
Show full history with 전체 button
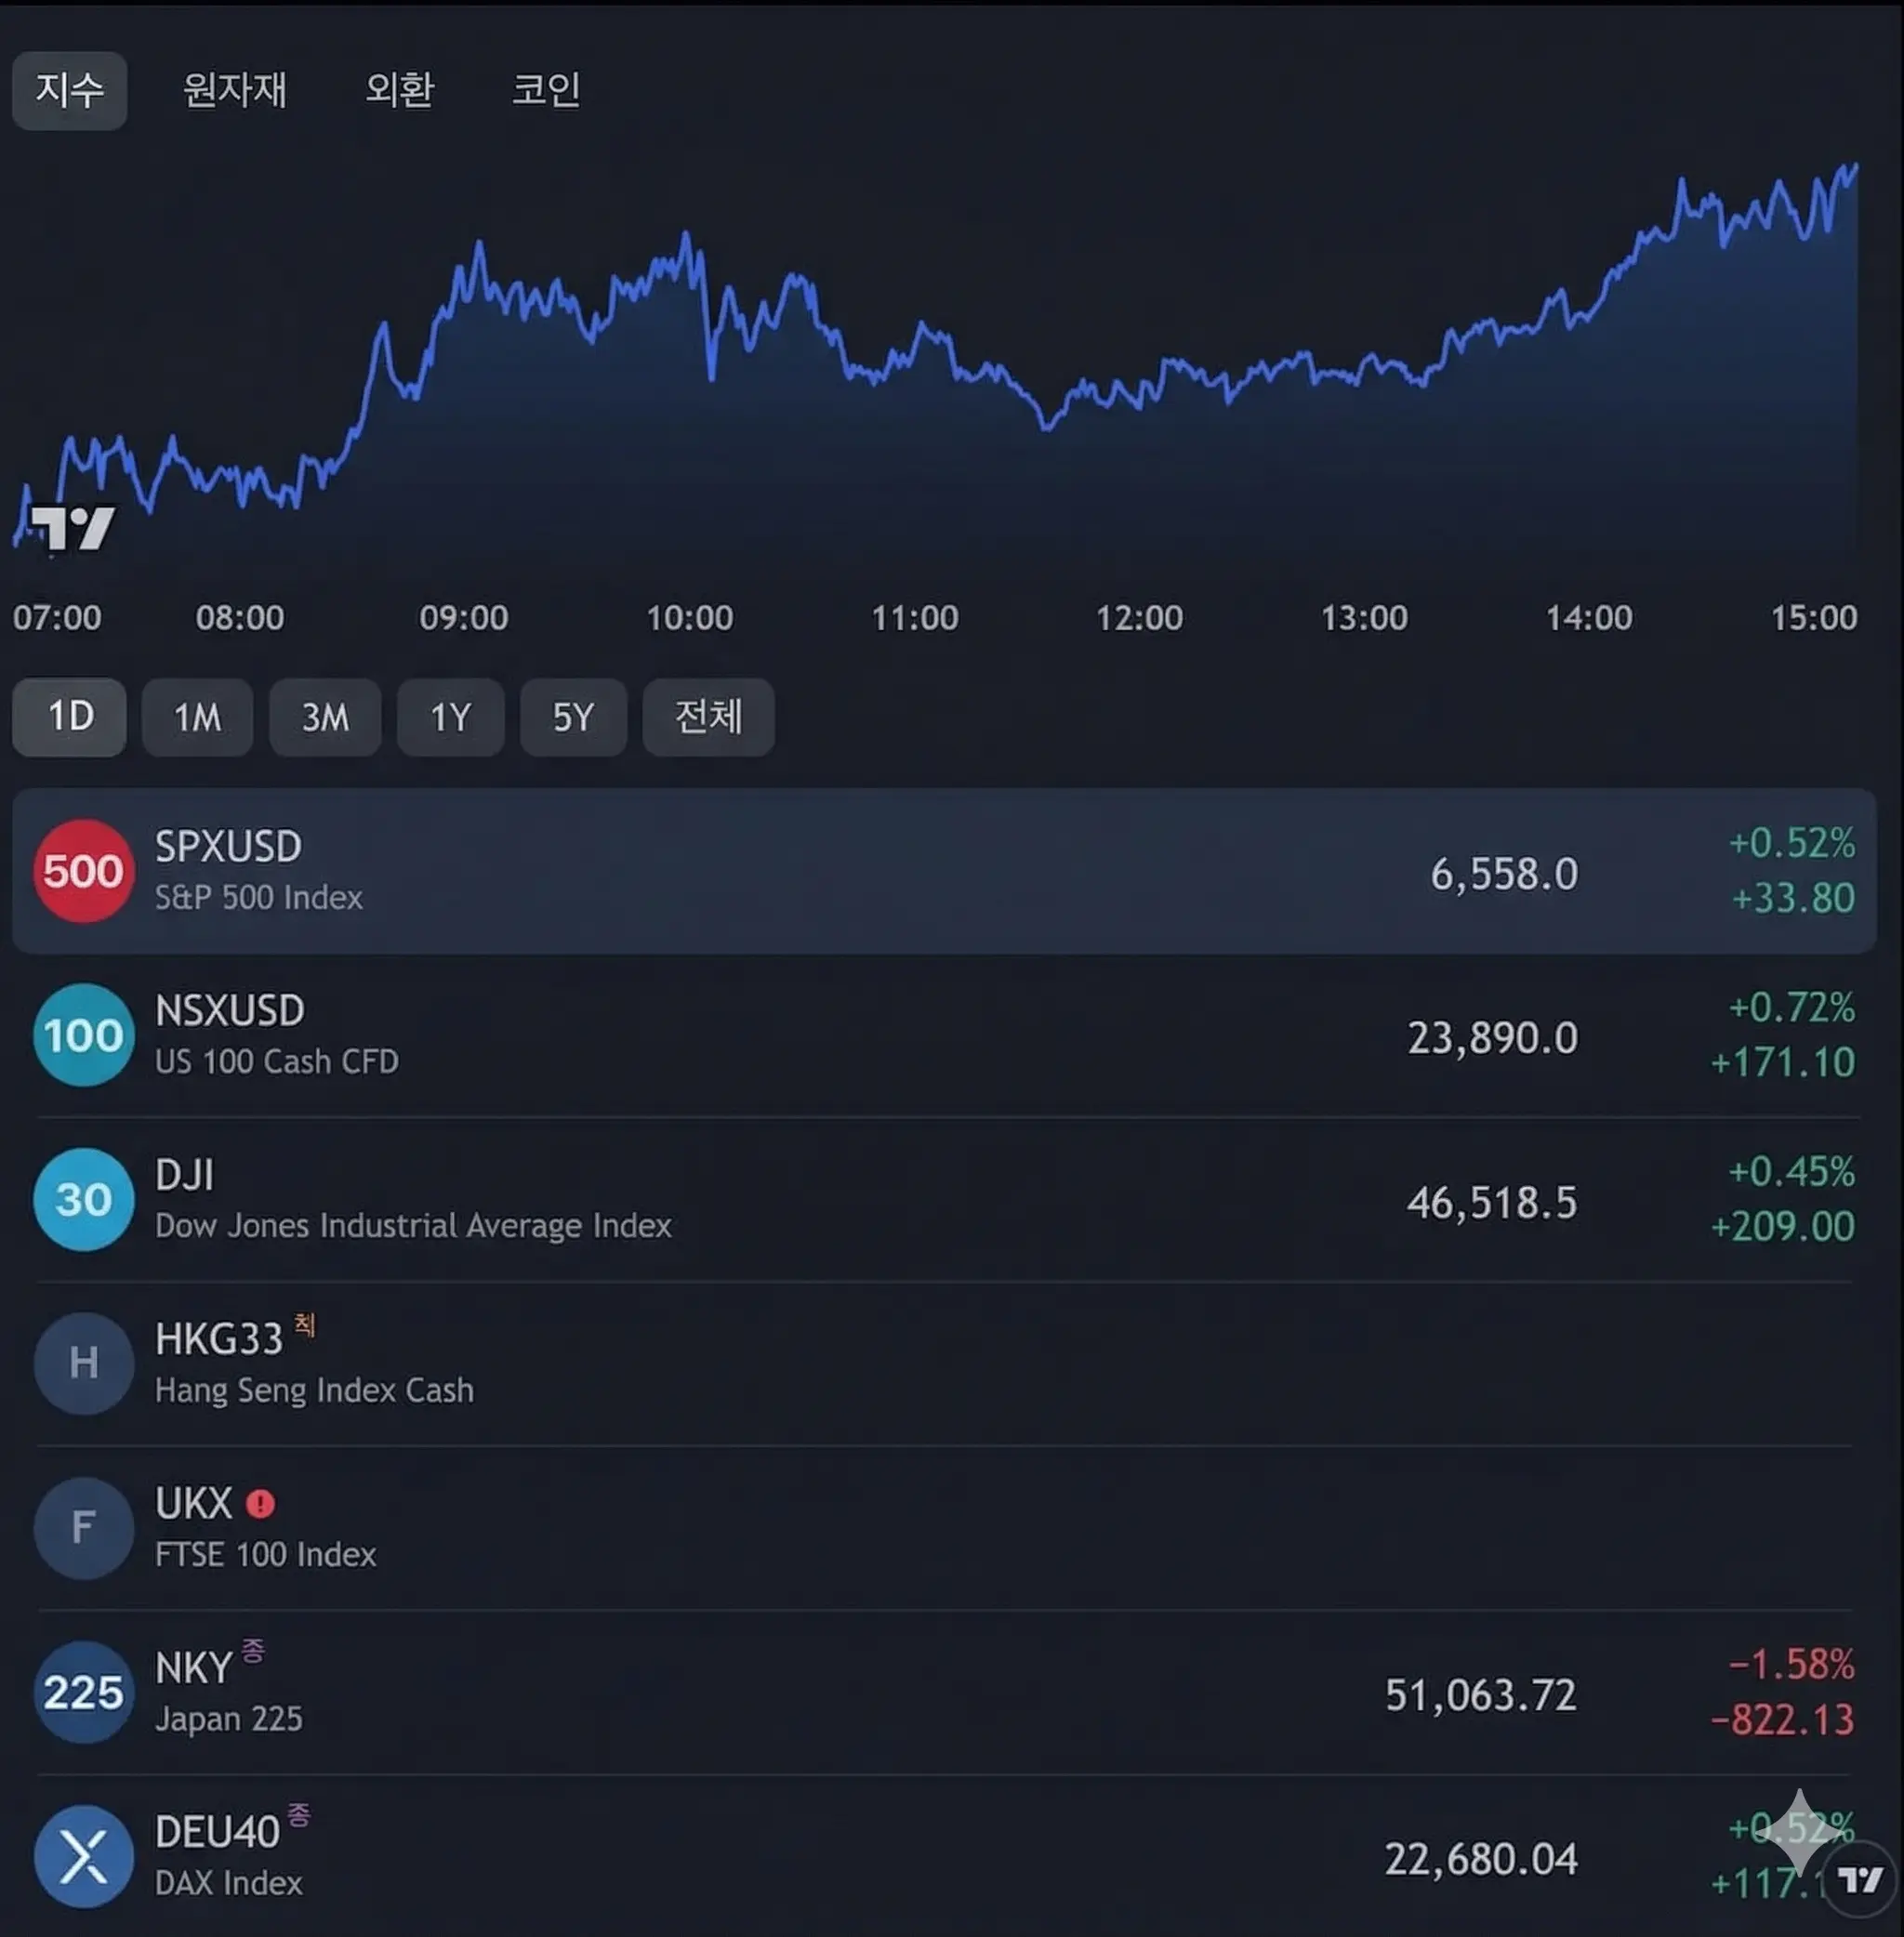[x=708, y=717]
